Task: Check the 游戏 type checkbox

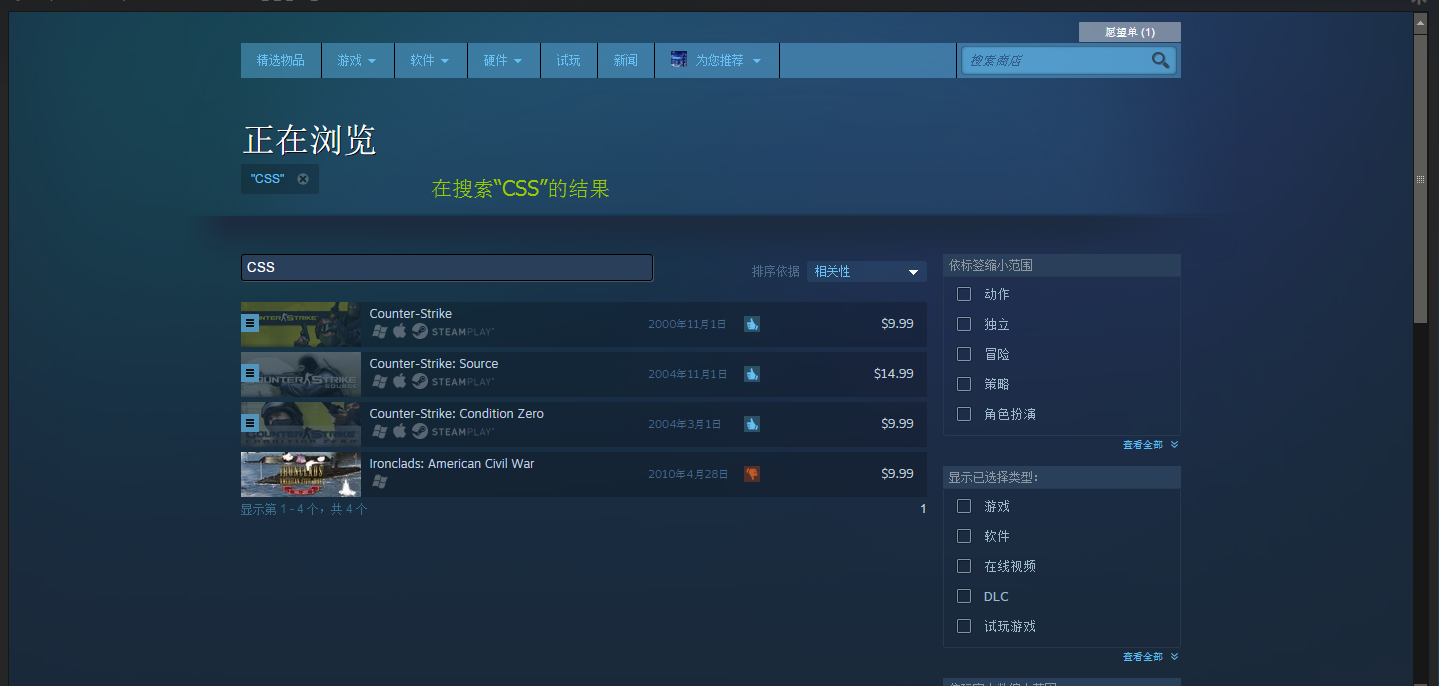Action: (964, 506)
